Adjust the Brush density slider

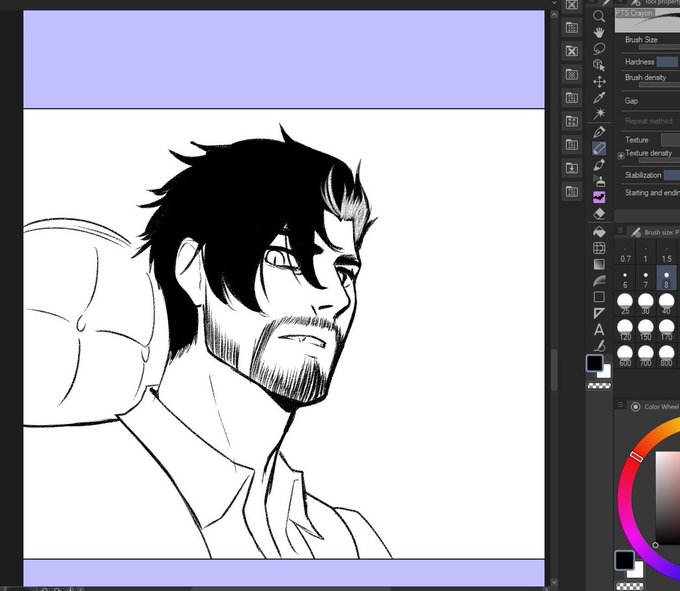point(659,85)
